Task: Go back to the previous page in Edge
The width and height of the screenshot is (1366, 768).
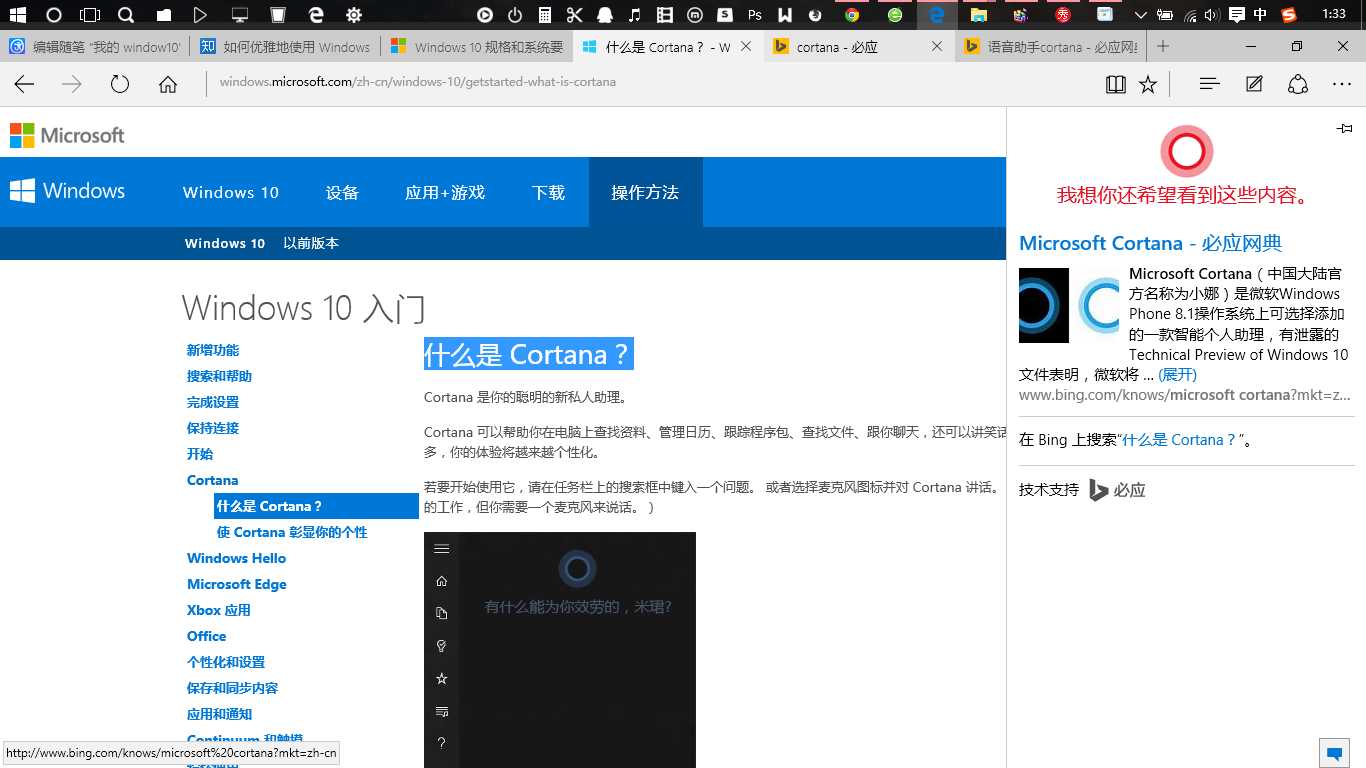Action: (x=24, y=85)
